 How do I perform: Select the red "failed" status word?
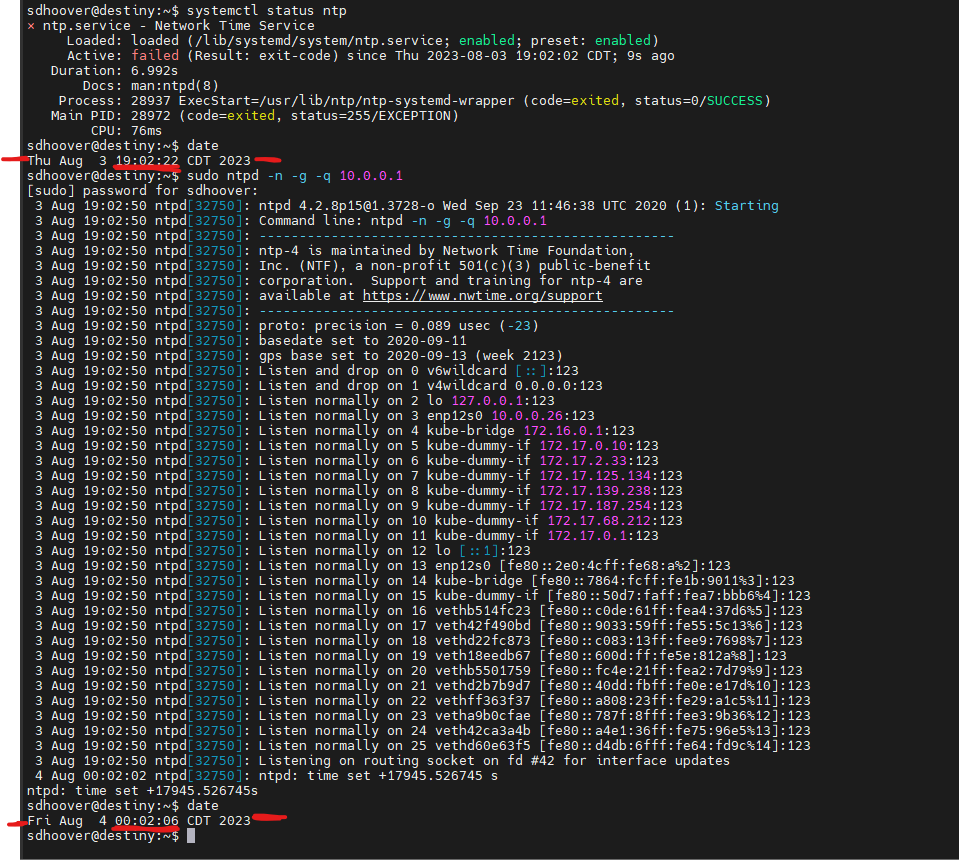pyautogui.click(x=155, y=55)
